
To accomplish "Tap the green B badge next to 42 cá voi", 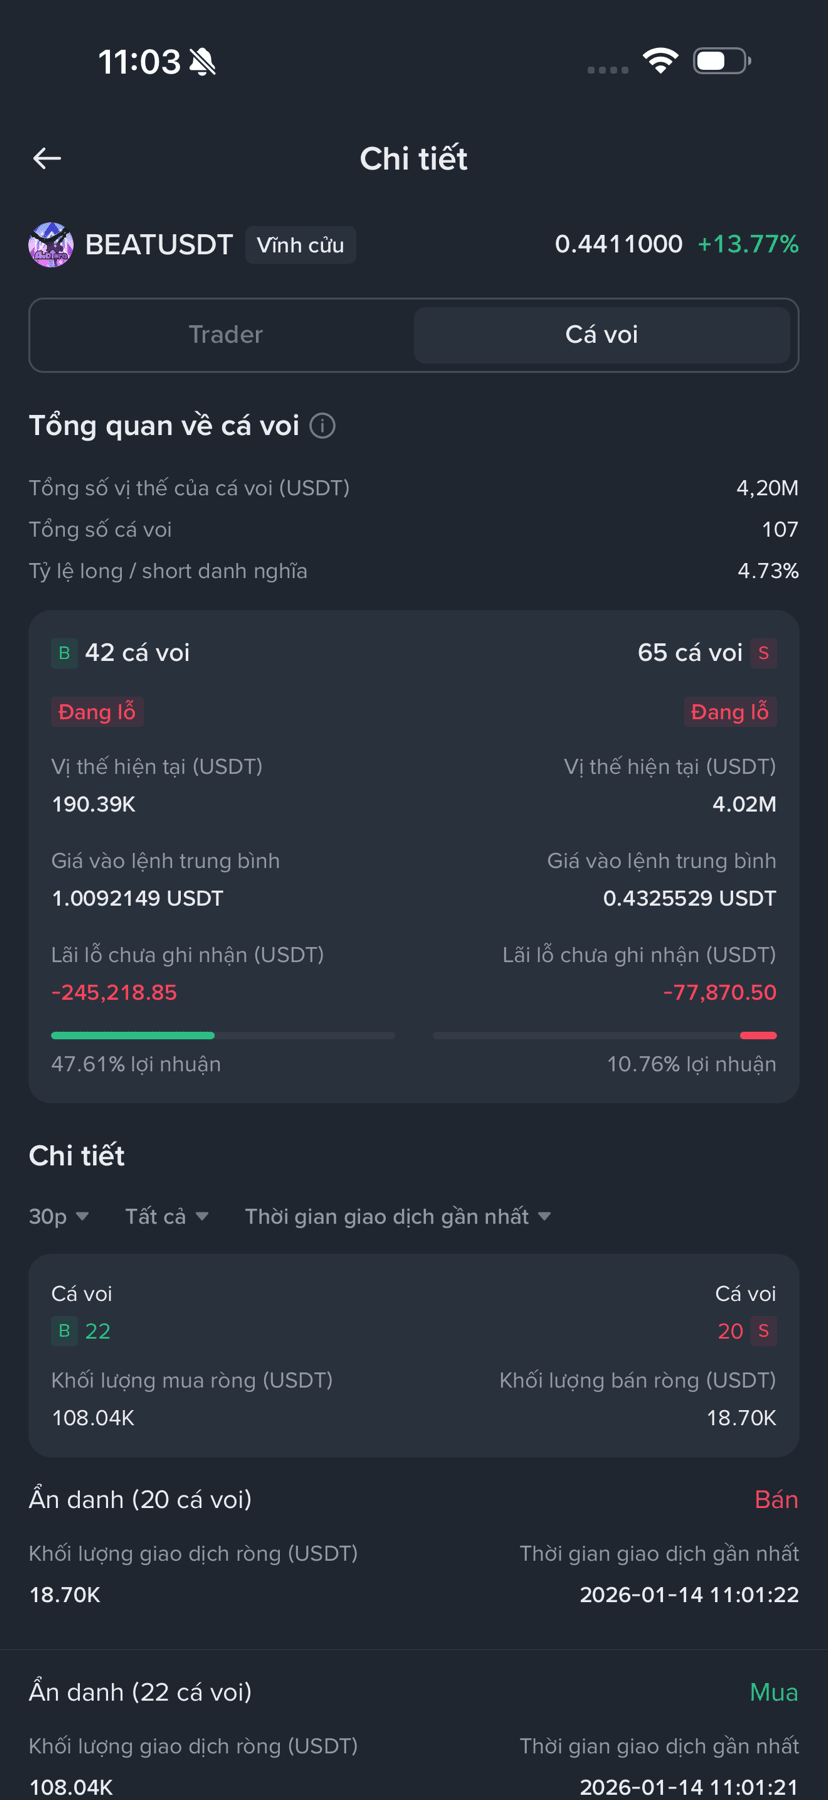I will (x=64, y=653).
